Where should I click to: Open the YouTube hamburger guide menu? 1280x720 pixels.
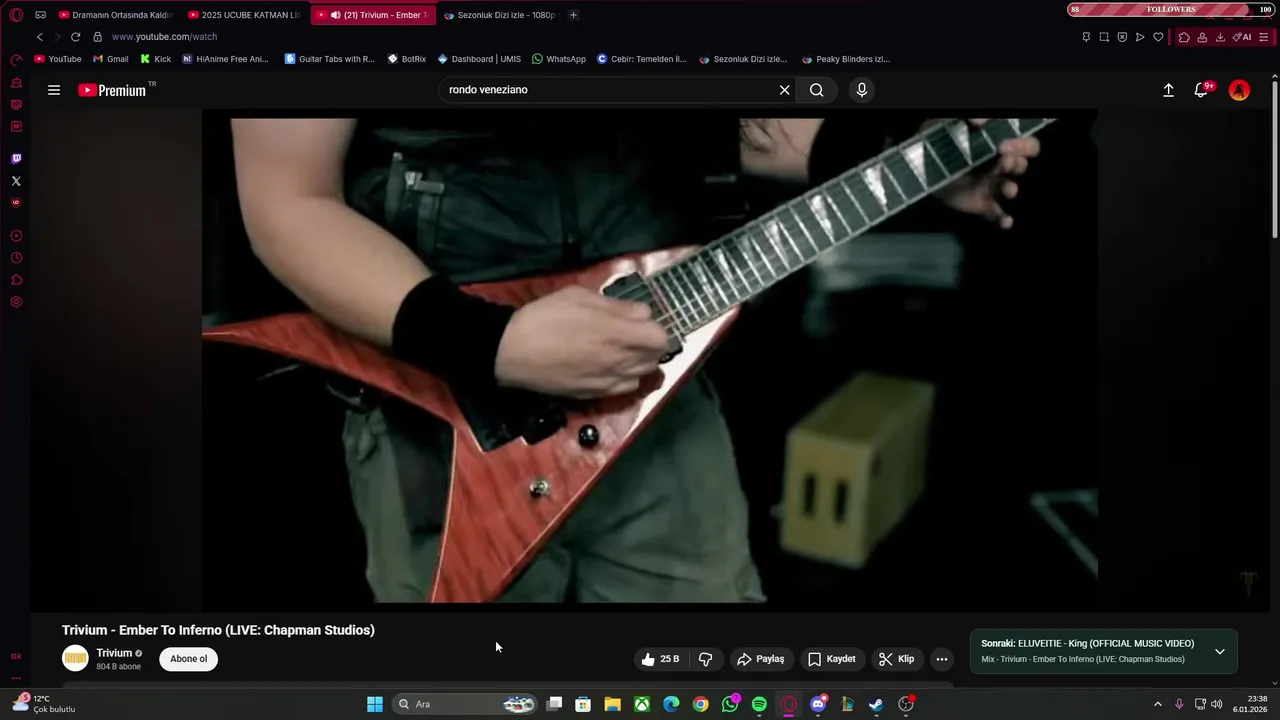coord(54,90)
